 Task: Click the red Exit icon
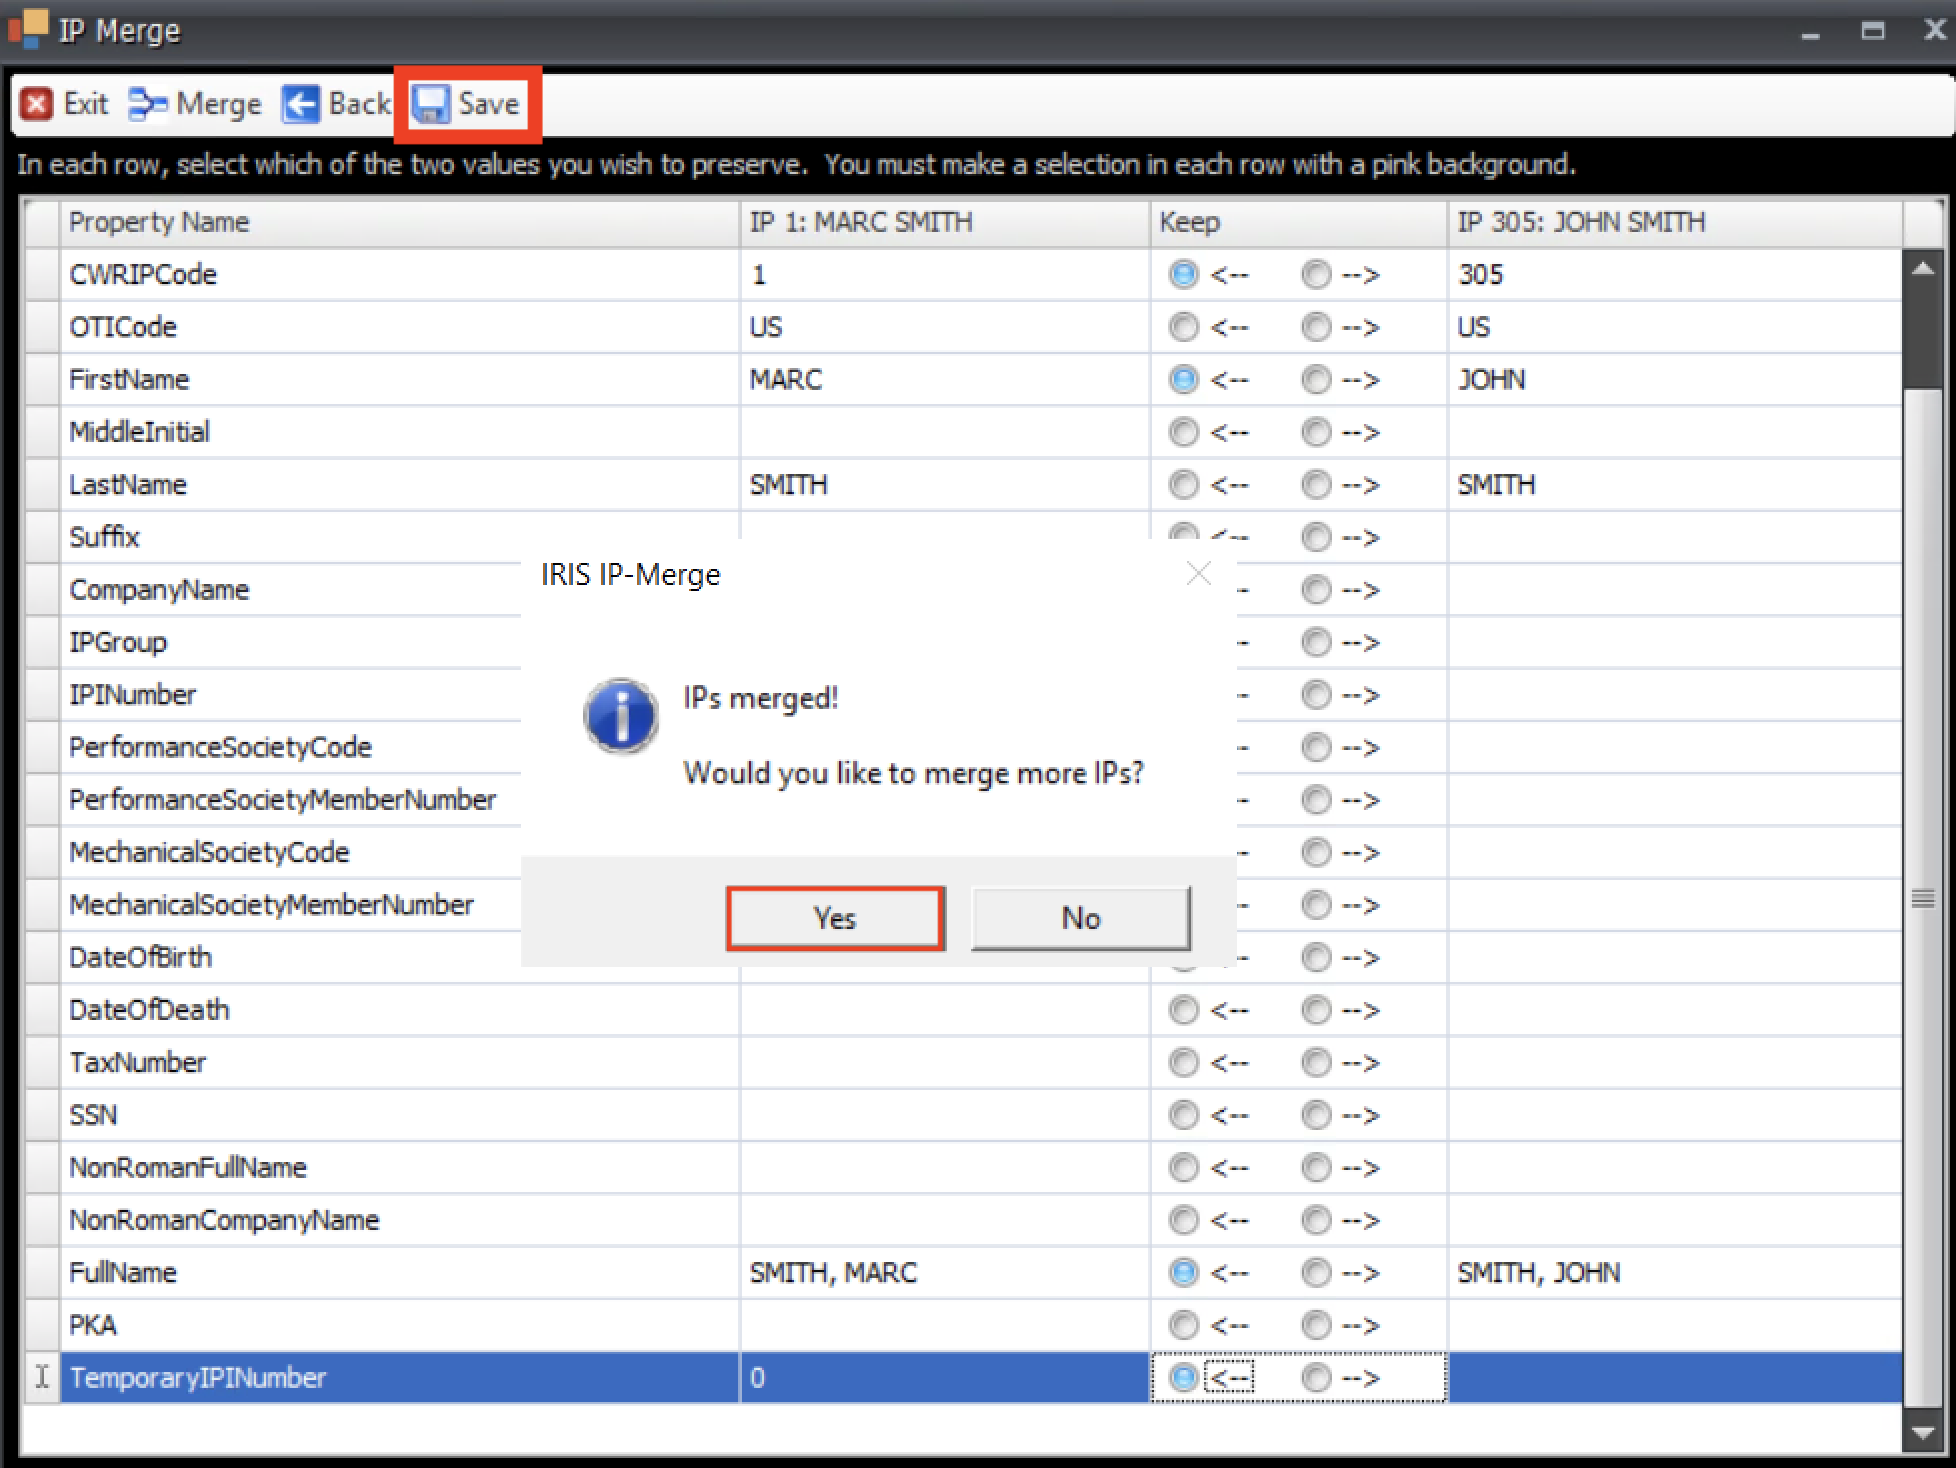pos(37,104)
